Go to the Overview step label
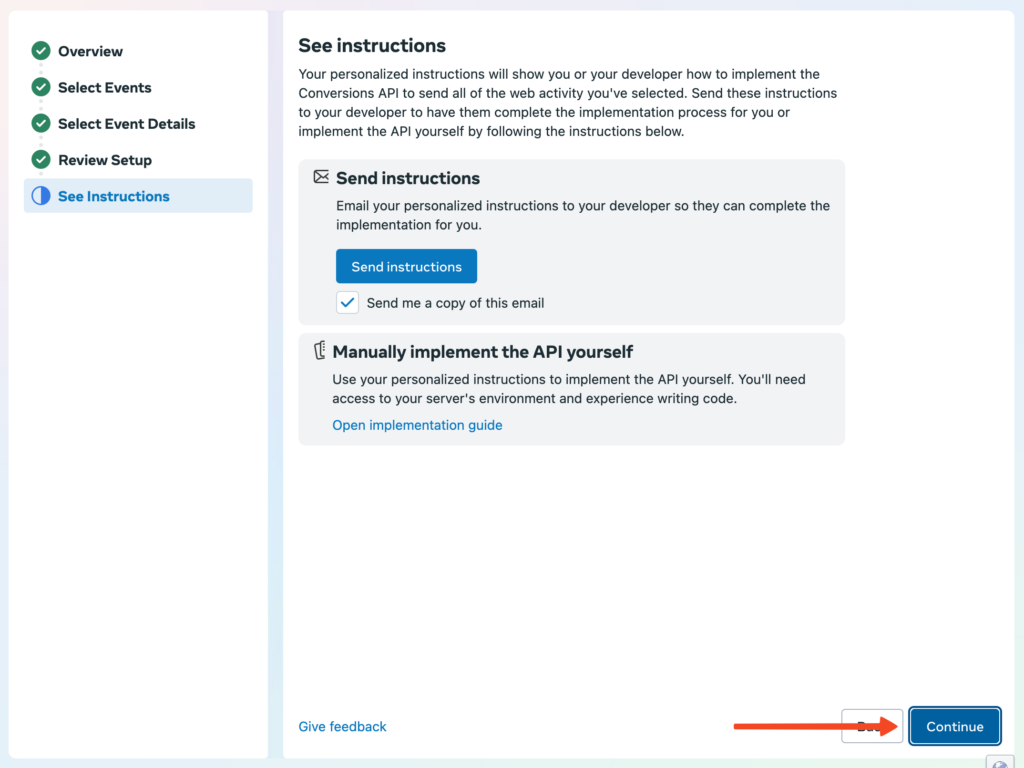The height and width of the screenshot is (768, 1024). (90, 51)
